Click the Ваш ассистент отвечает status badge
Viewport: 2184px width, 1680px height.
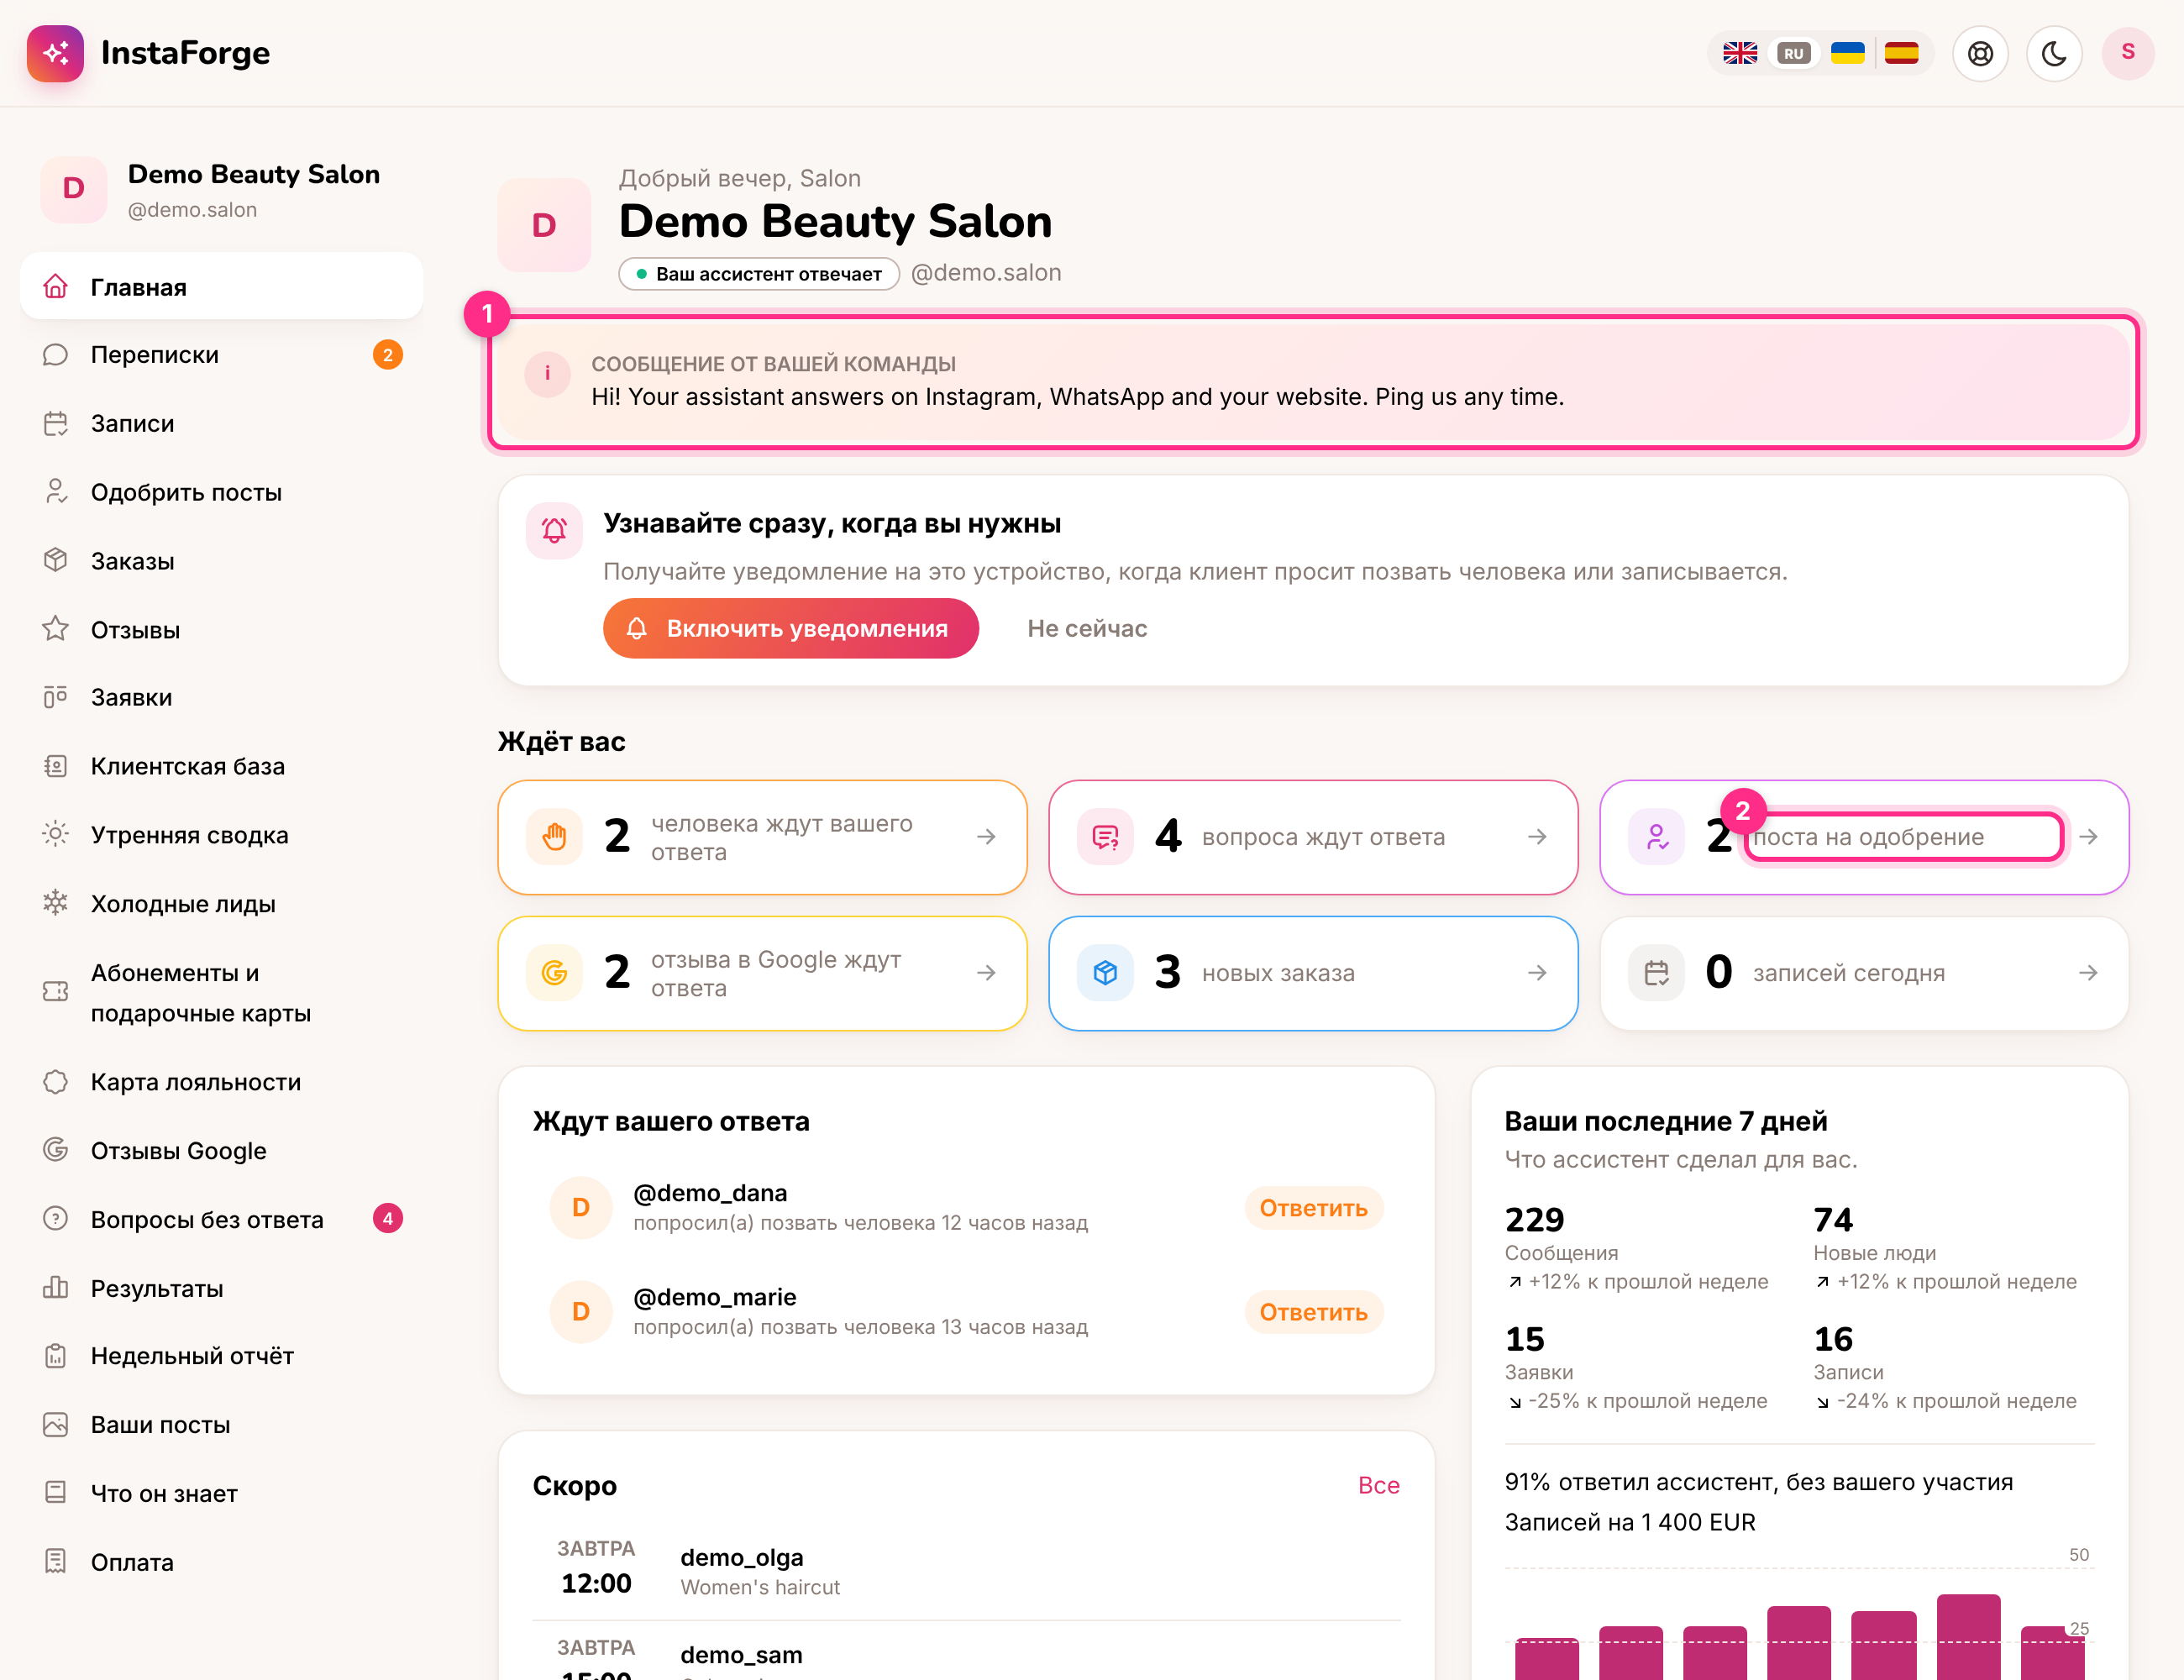pos(759,274)
